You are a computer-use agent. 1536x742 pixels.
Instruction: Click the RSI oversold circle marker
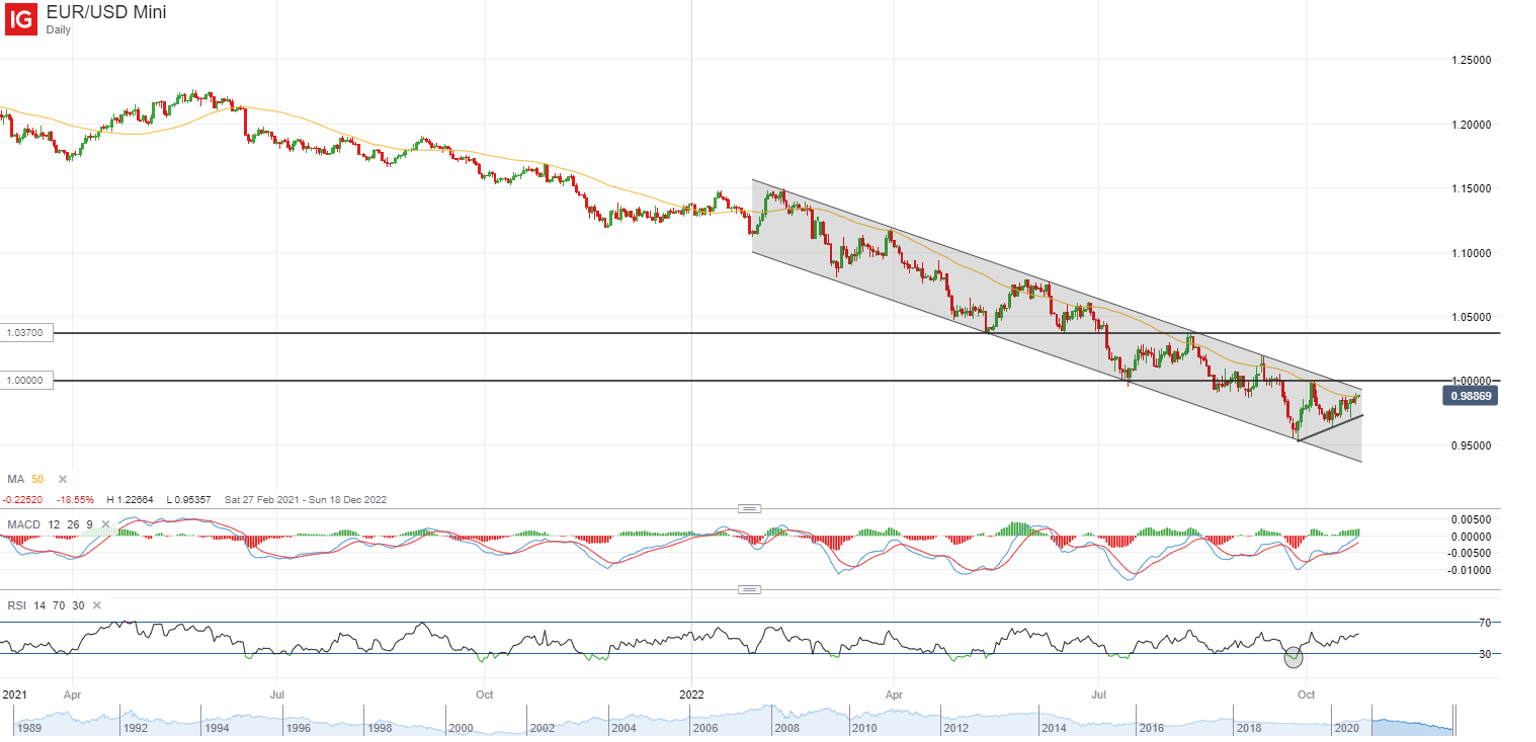[x=1294, y=657]
